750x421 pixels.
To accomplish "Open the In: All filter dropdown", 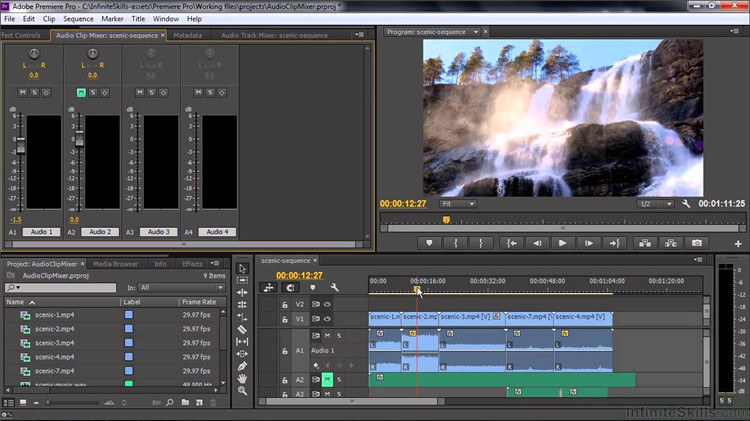I will [181, 288].
